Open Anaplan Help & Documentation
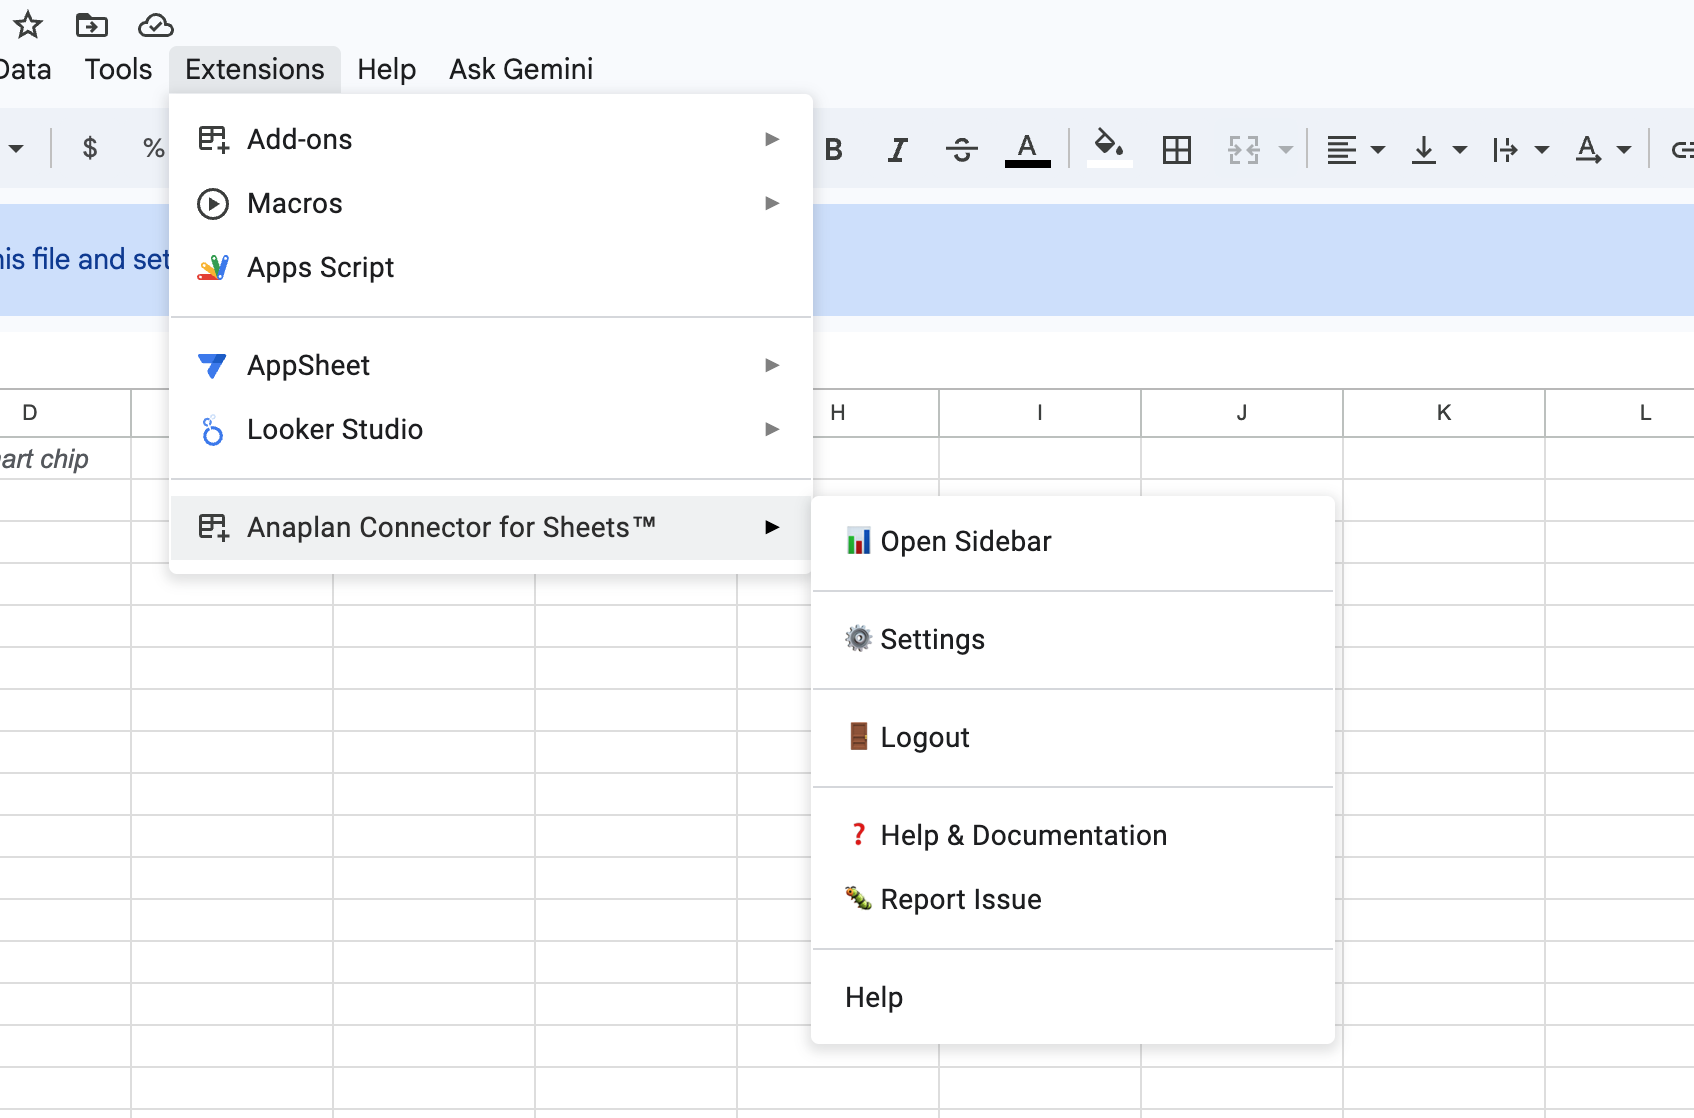 coord(1022,835)
